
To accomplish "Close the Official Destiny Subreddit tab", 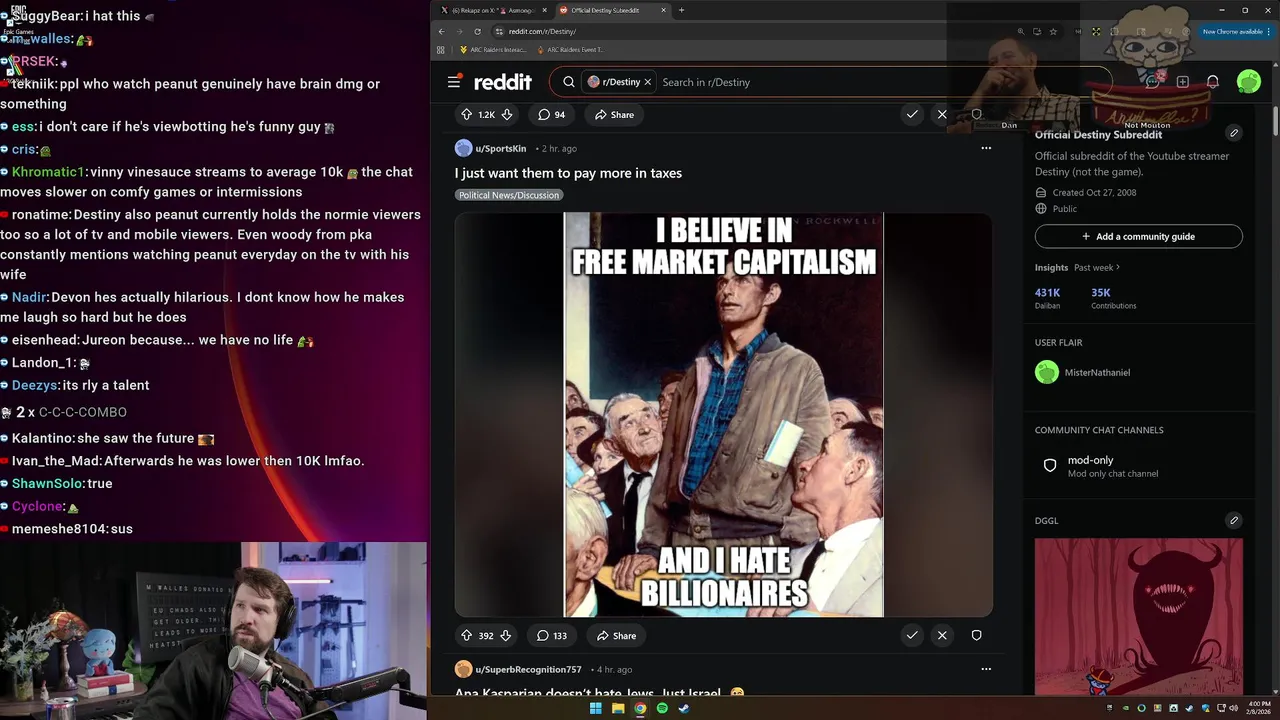I will pos(663,10).
